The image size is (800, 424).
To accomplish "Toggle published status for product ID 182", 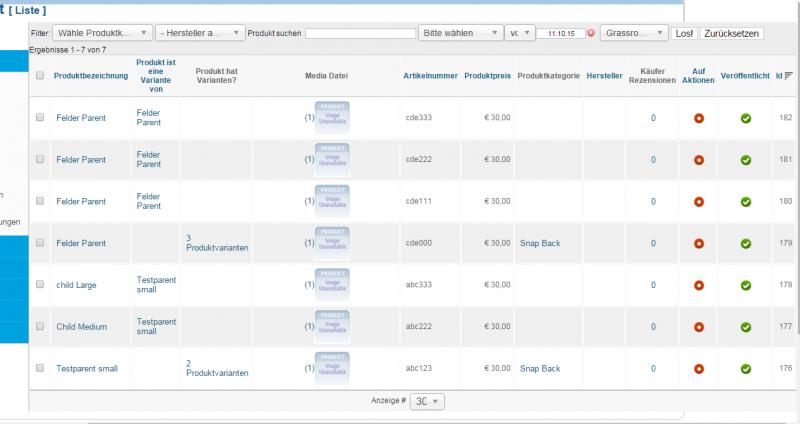I will (x=745, y=118).
